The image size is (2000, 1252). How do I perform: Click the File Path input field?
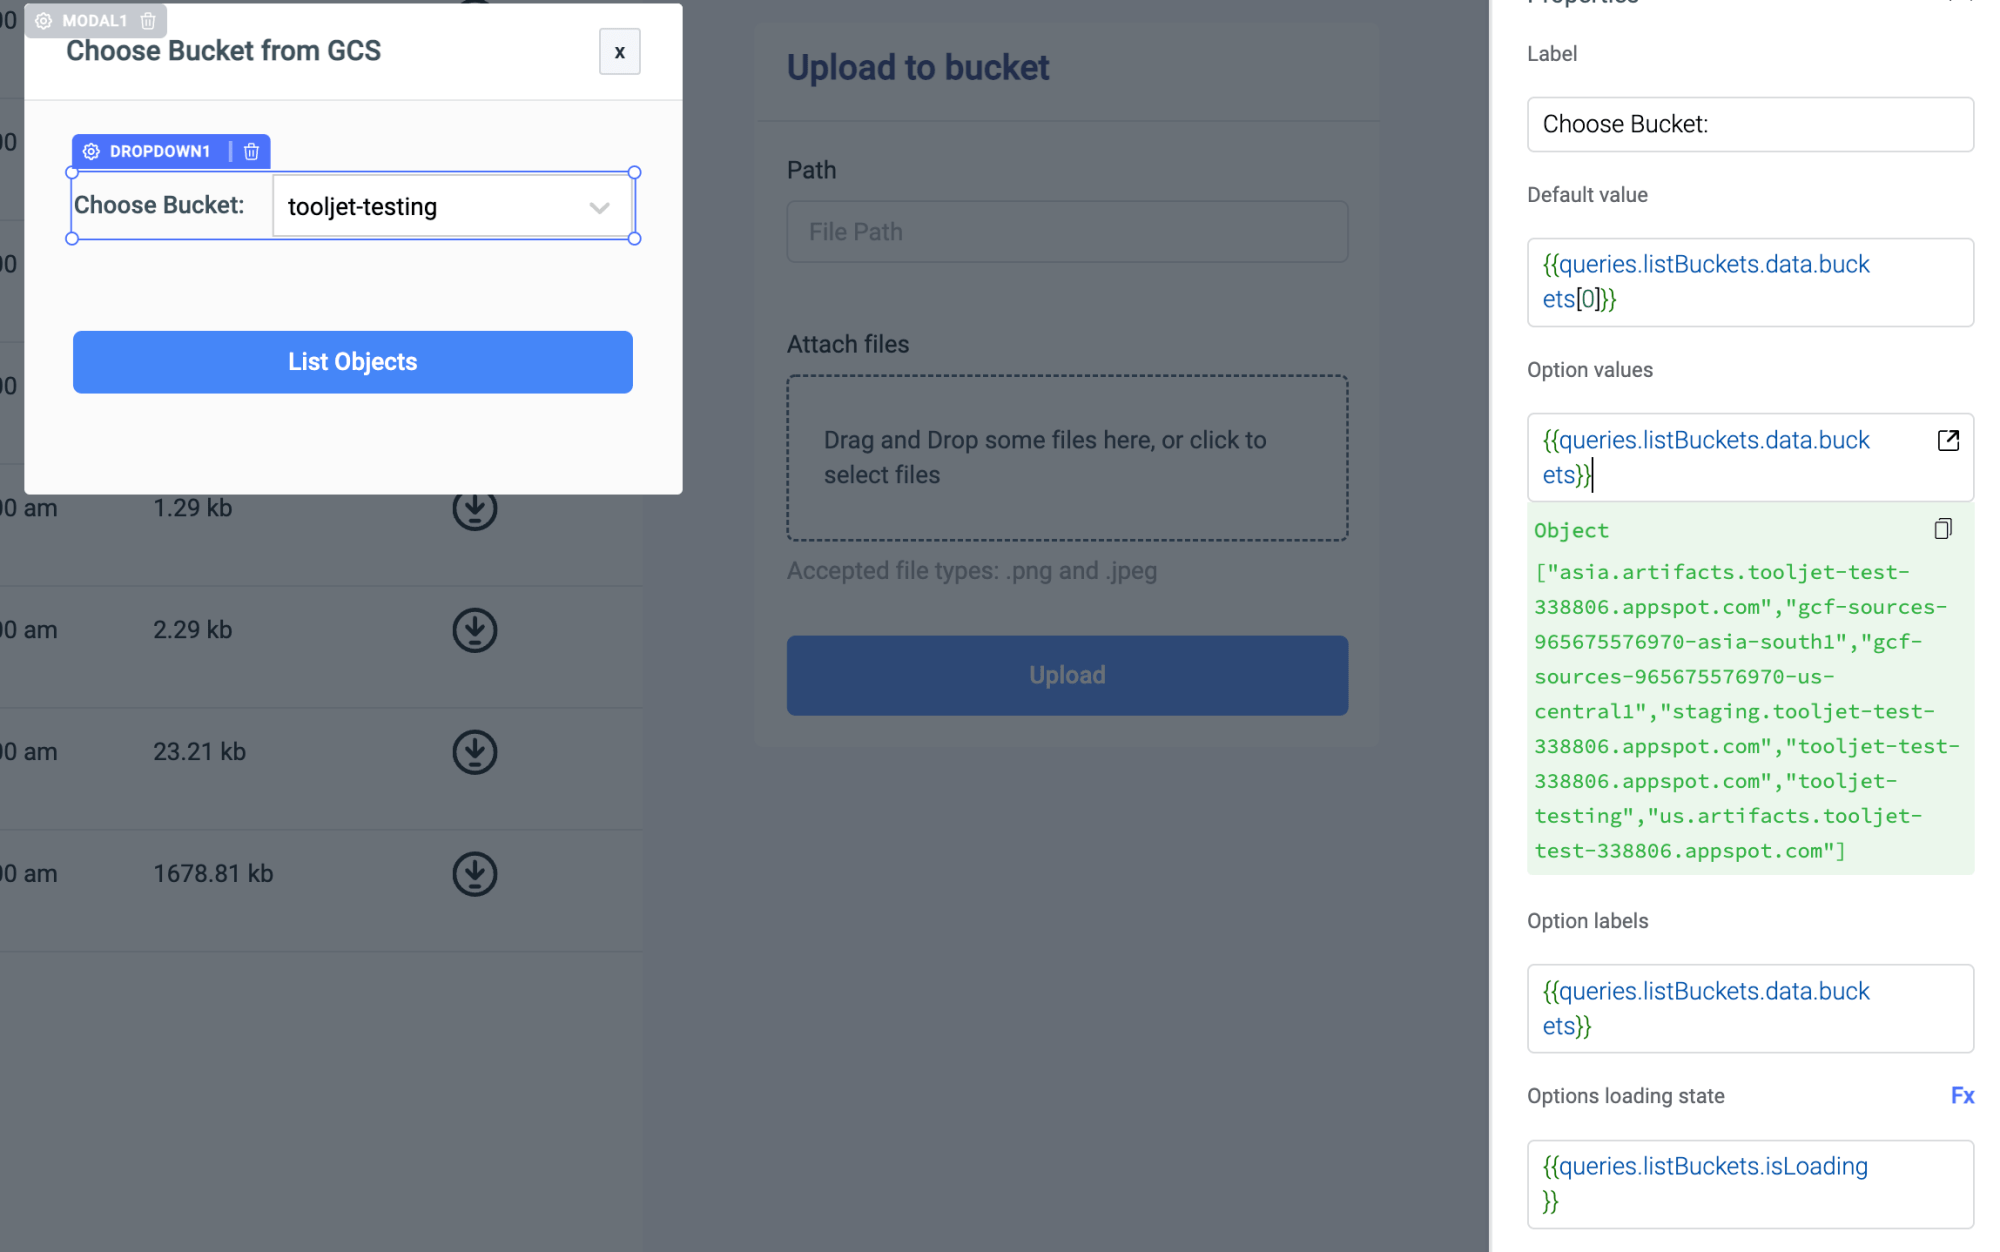coord(1066,232)
